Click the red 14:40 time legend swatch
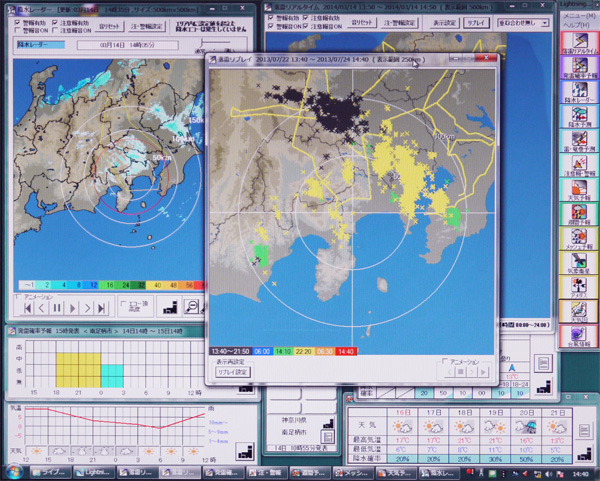This screenshot has height=481, width=600. point(345,351)
